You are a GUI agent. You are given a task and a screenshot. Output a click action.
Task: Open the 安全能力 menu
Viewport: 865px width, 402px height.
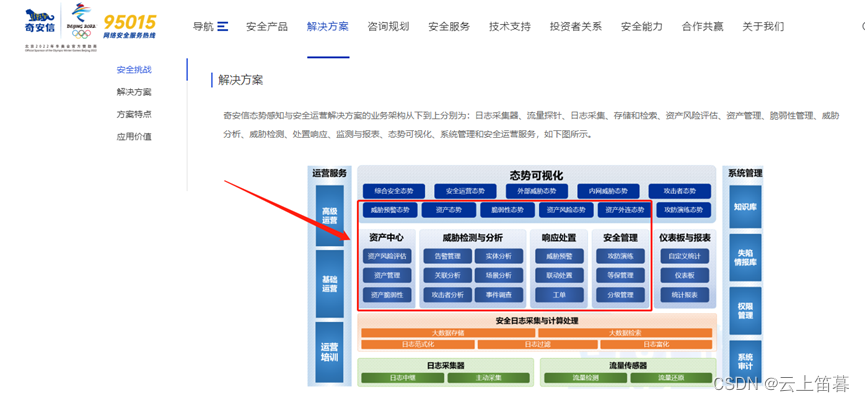click(642, 26)
